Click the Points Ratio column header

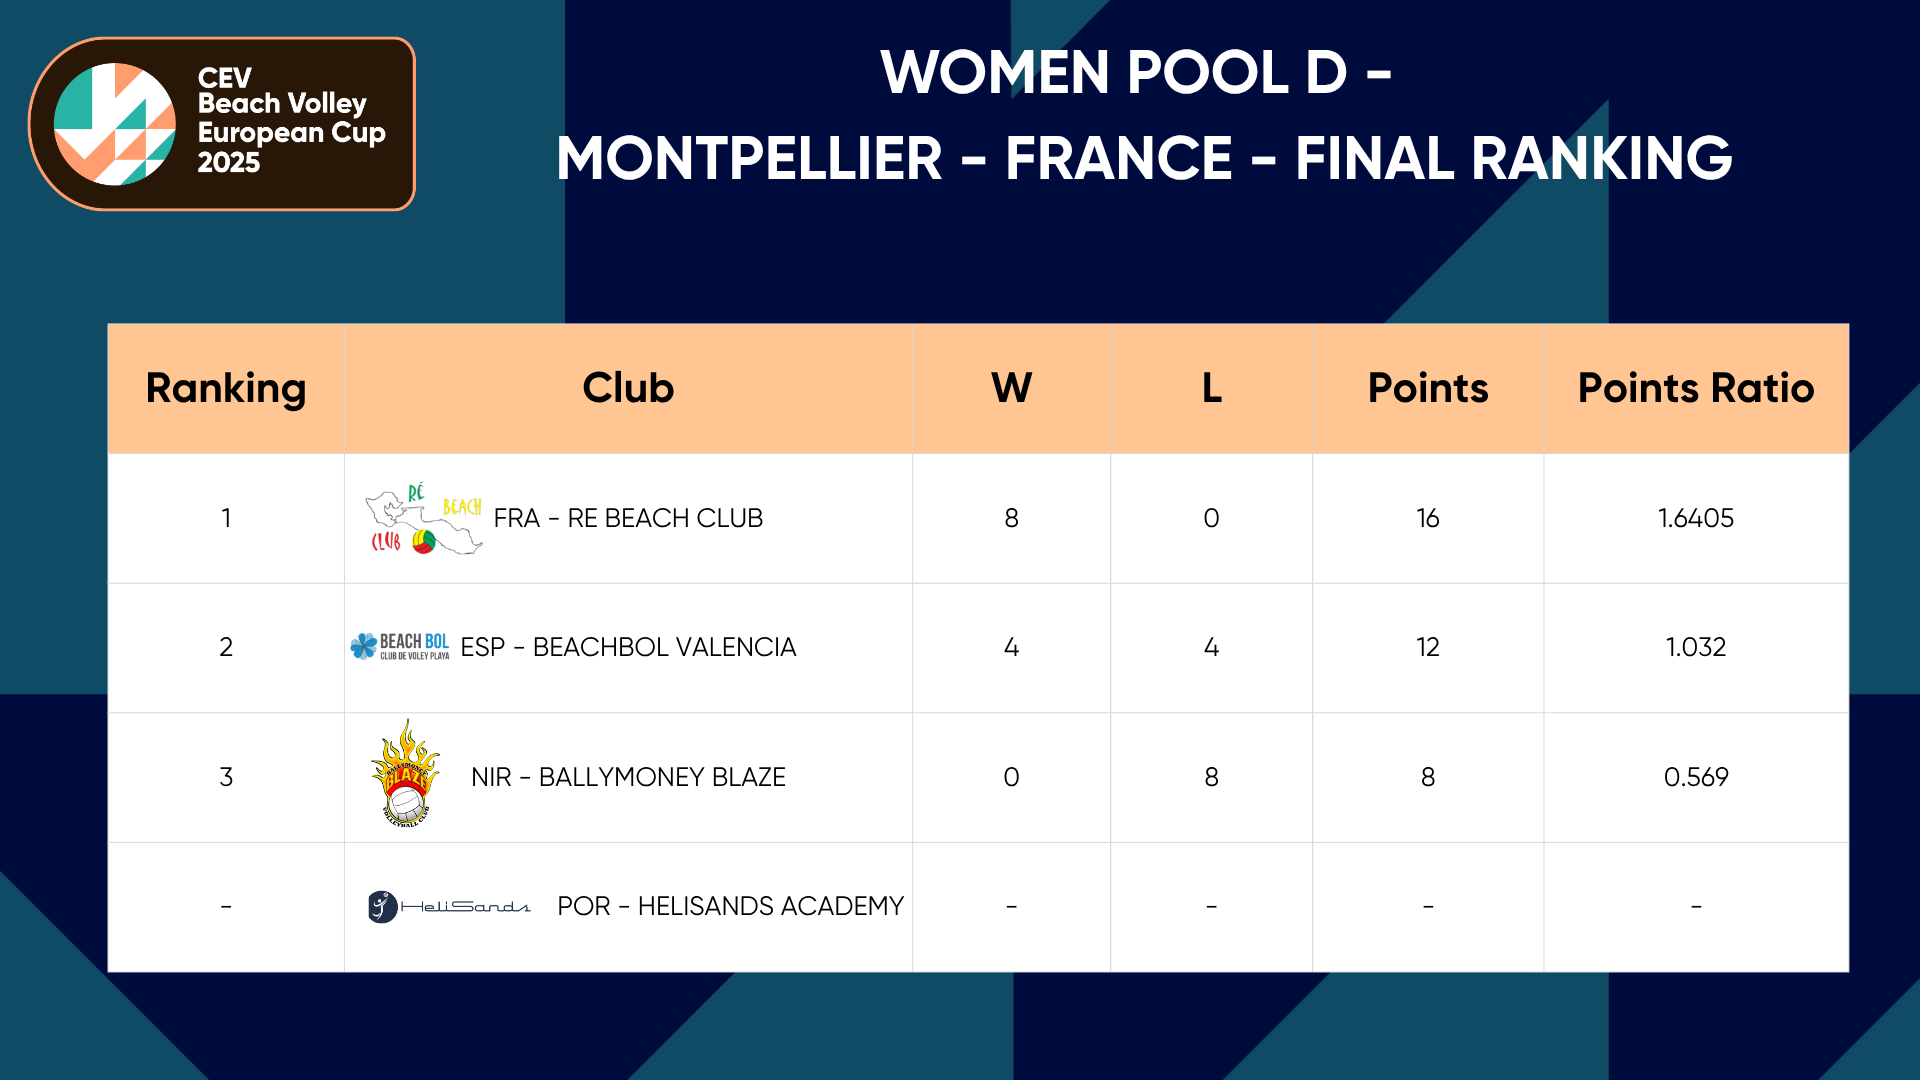point(1695,388)
